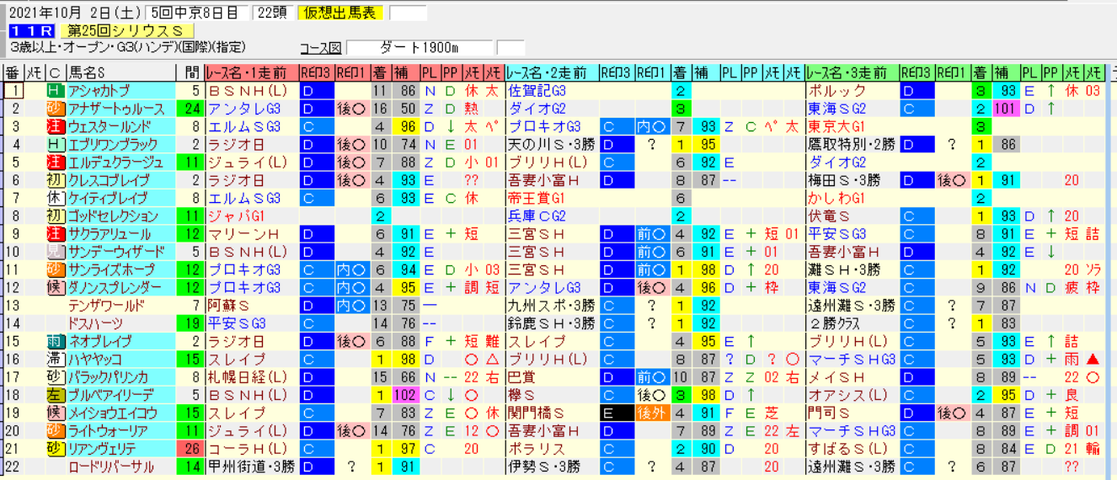1117x480 pixels.
Task: Click the 休 badge beside ケイティブレイブ
Action: (54, 197)
